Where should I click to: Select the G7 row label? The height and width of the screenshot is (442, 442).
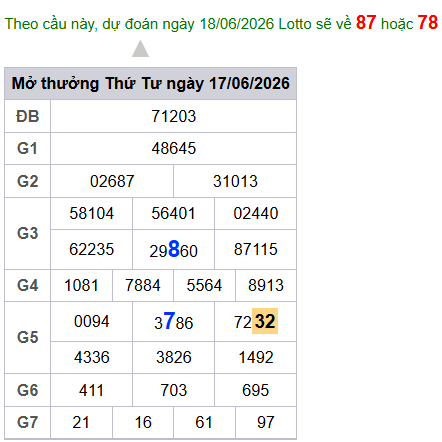(x=27, y=422)
